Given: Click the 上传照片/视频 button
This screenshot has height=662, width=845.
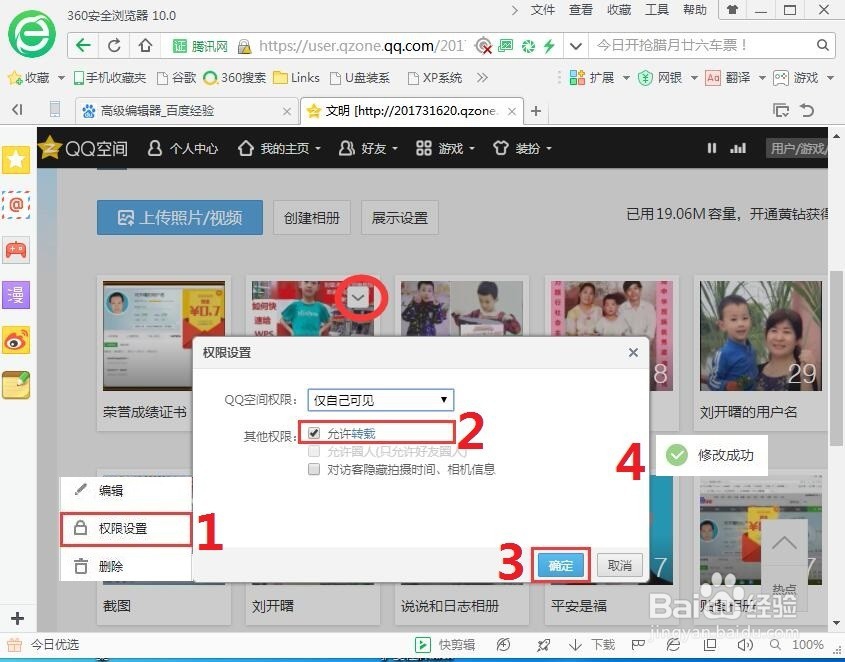Looking at the screenshot, I should click(x=179, y=216).
